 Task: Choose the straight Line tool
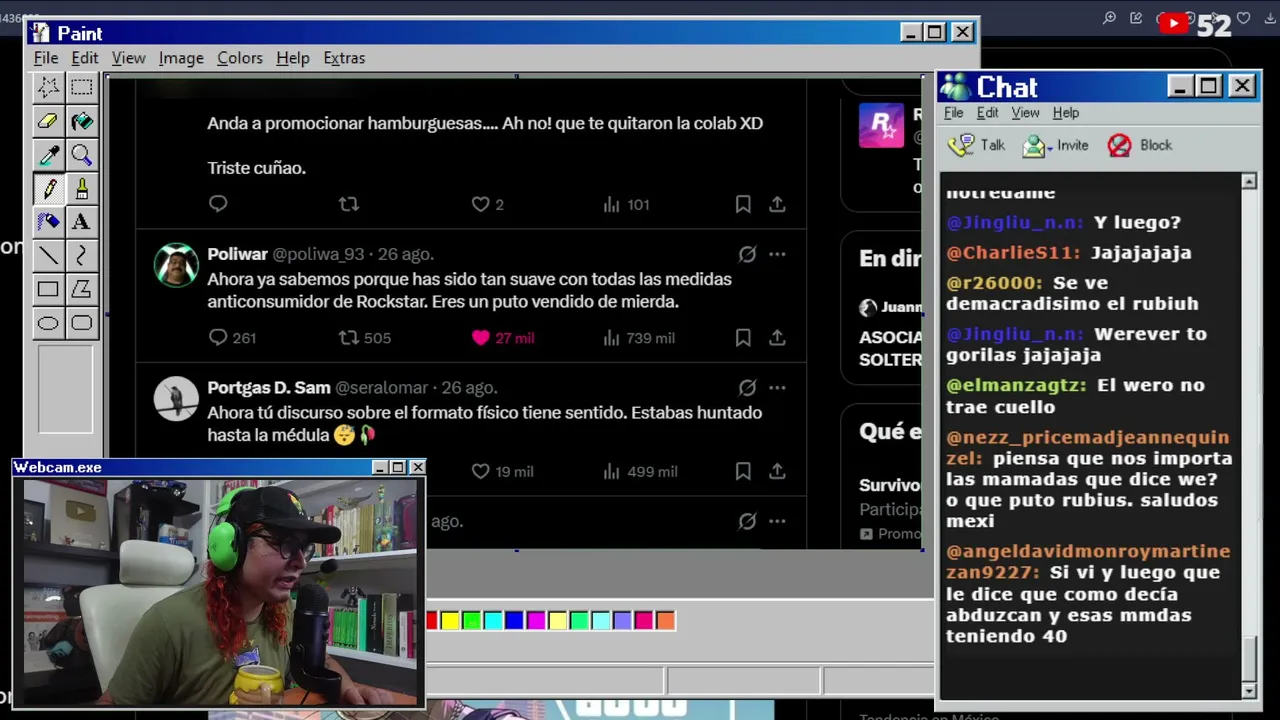48,255
